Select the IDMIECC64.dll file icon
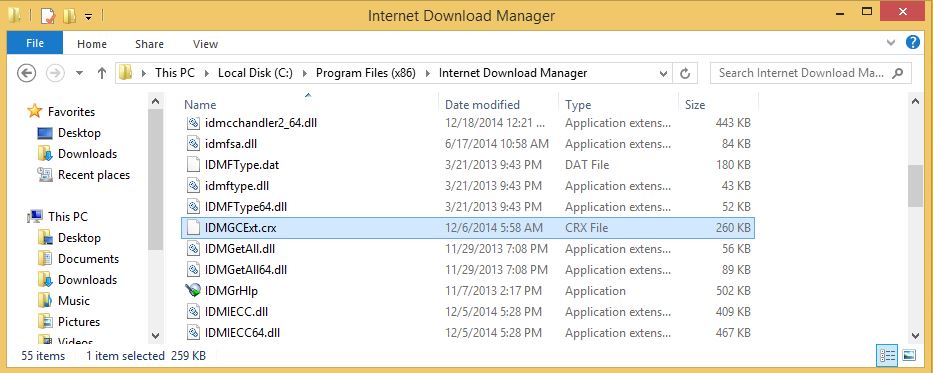 pos(192,333)
